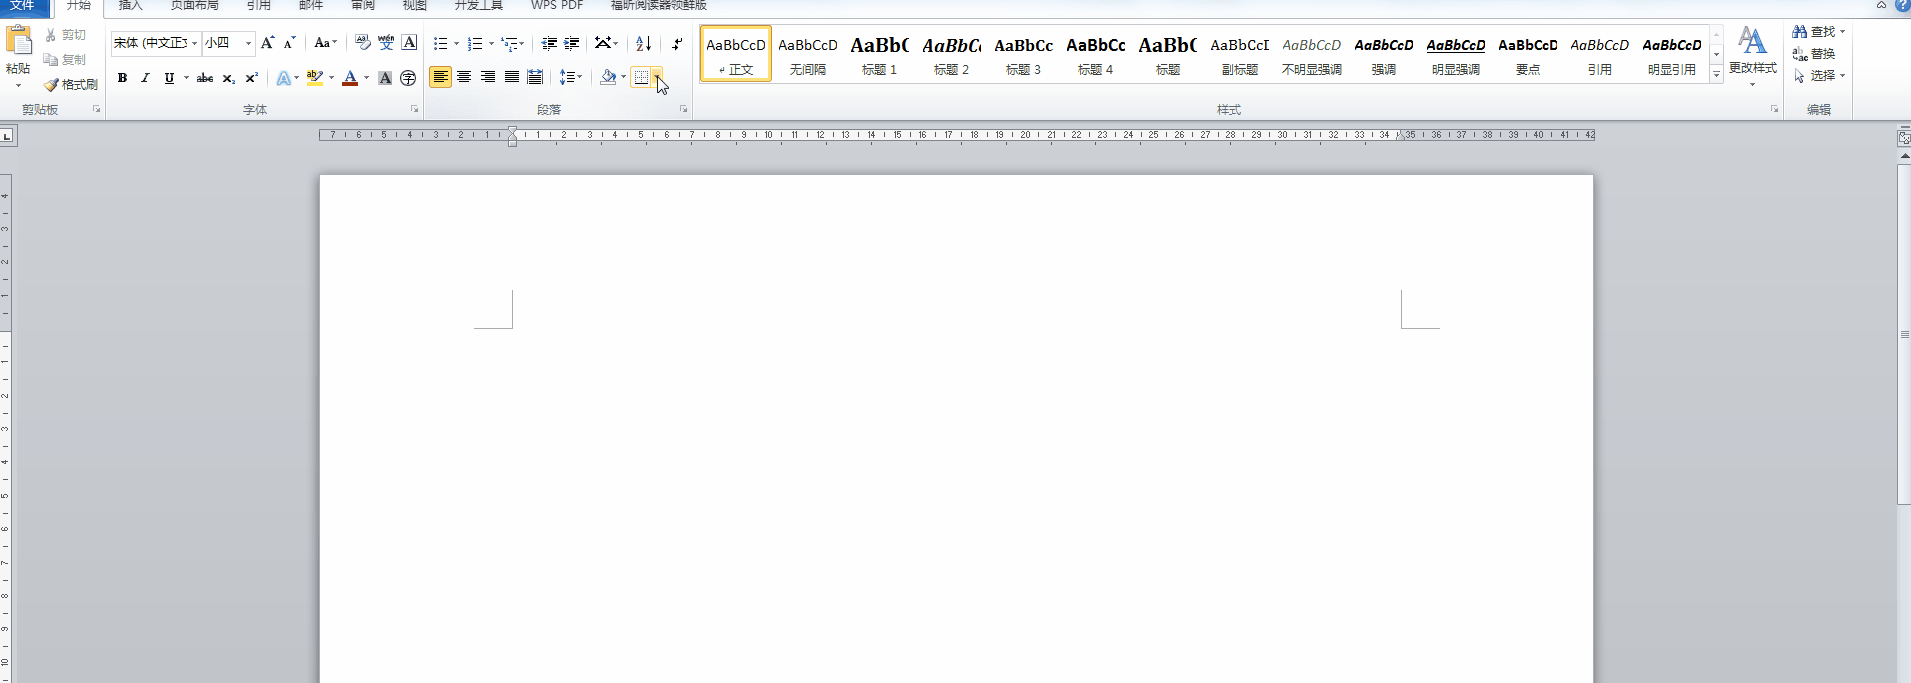The image size is (1911, 683).
Task: Click the Paste (粘贴) clipboard icon
Action: click(18, 41)
